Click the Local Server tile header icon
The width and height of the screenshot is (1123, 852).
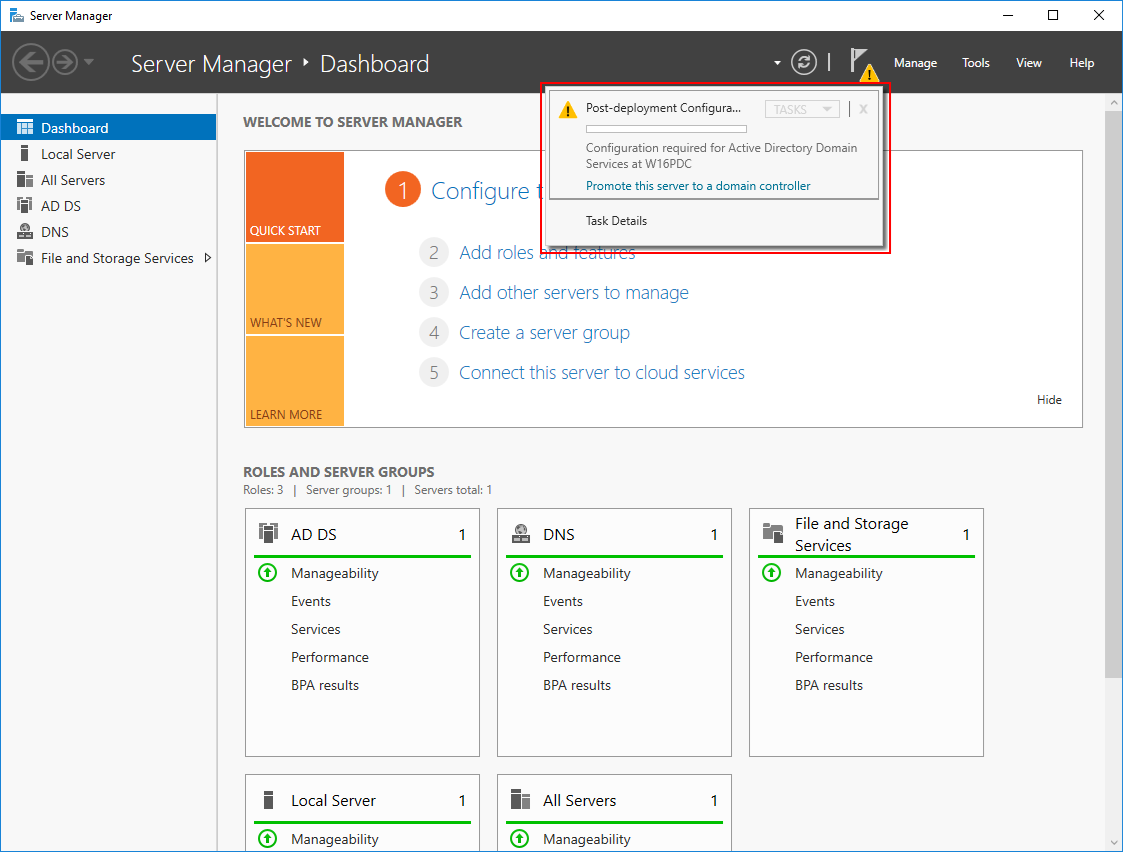pos(269,799)
